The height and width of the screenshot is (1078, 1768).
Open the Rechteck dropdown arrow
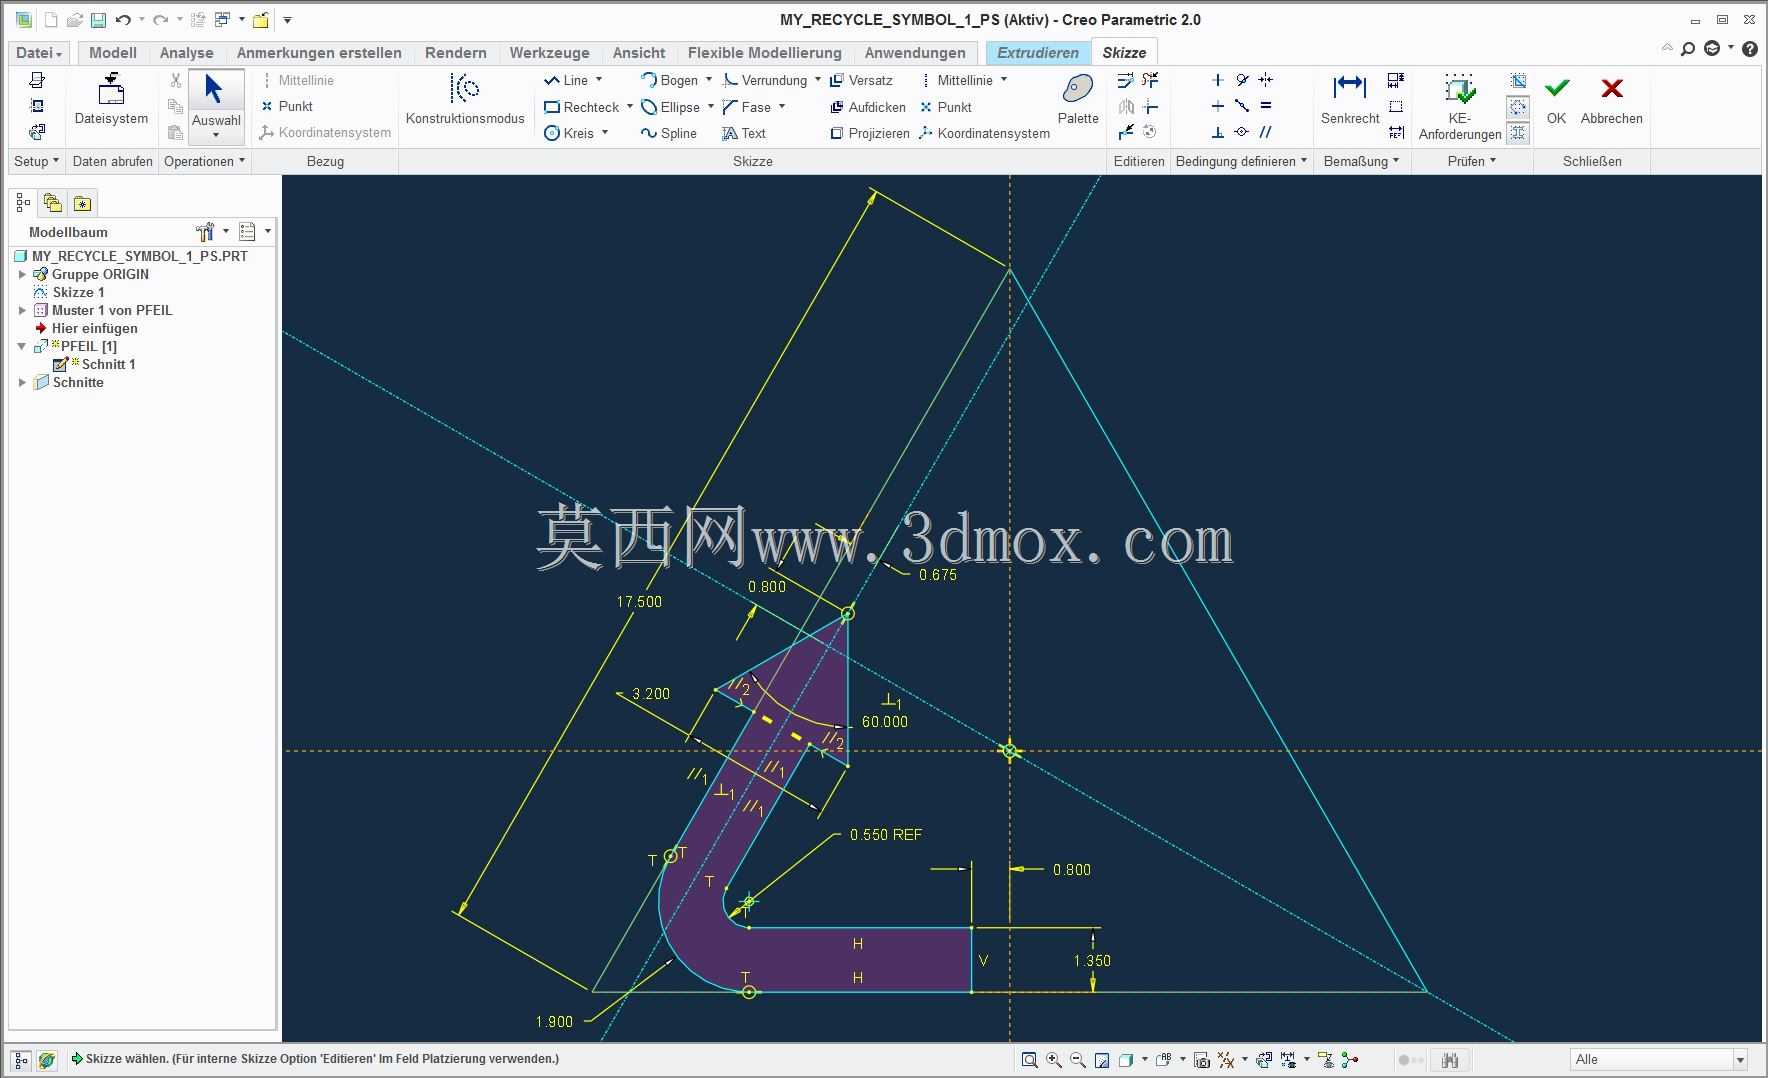coord(629,107)
